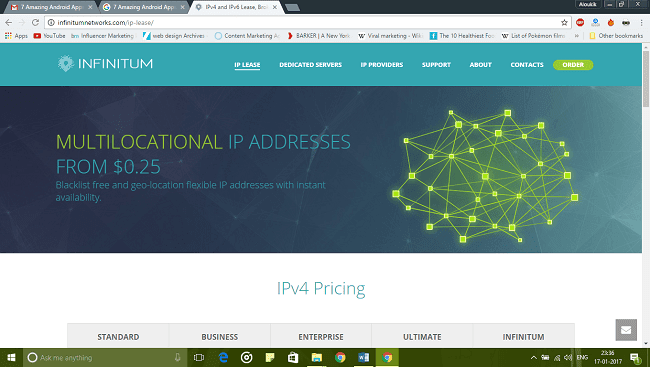The image size is (650, 367).
Task: Select the INFINITUM pricing column
Action: tap(524, 336)
